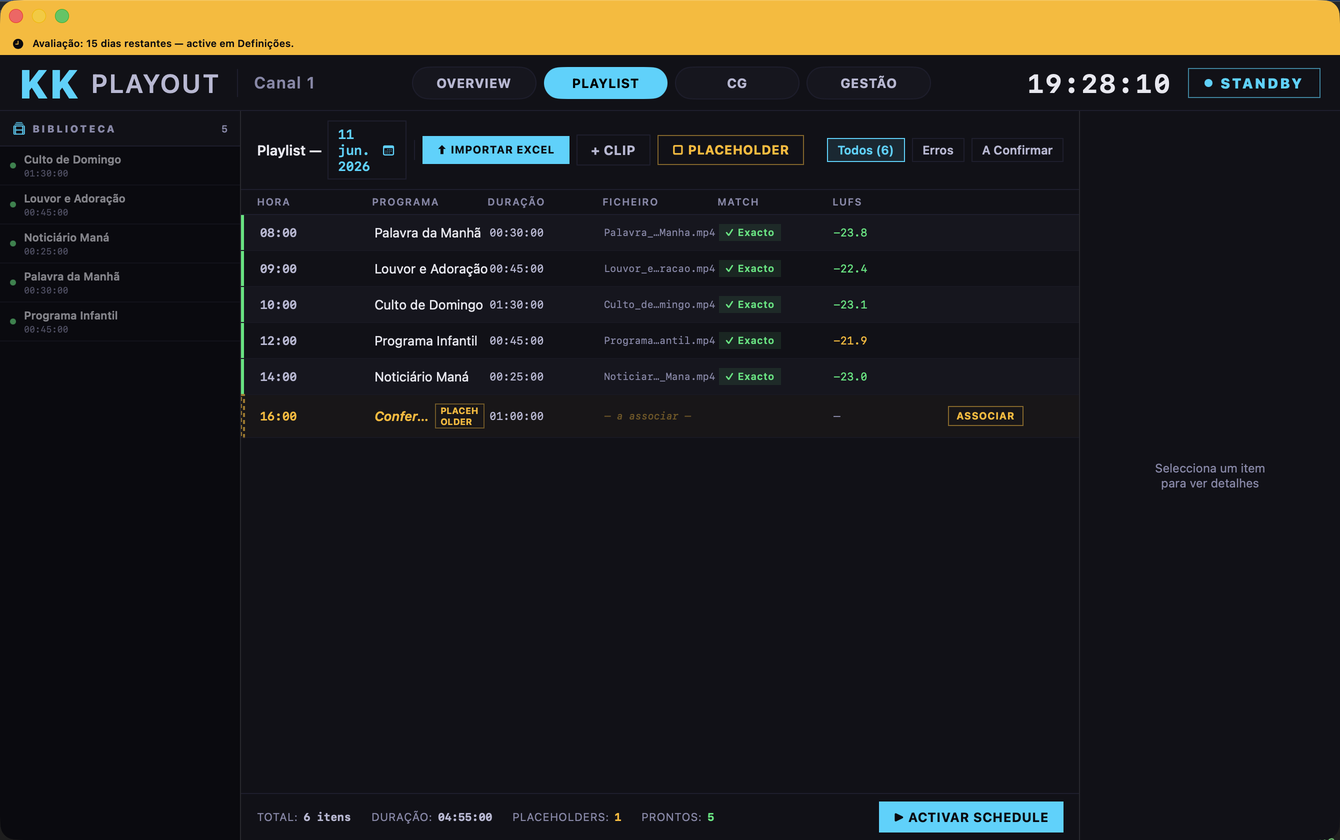
Task: Select the 10:00 Culto de Domingo row
Action: [x=660, y=304]
